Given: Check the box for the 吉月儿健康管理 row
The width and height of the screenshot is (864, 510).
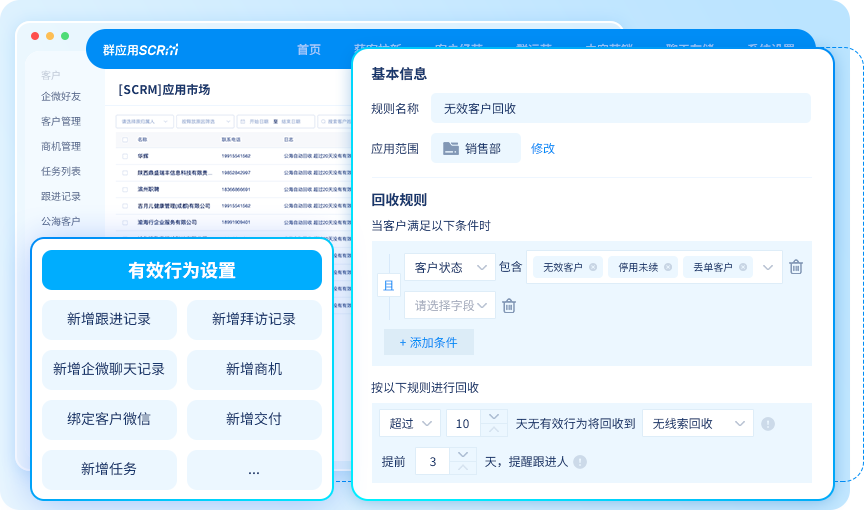Looking at the screenshot, I should pyautogui.click(x=125, y=206).
